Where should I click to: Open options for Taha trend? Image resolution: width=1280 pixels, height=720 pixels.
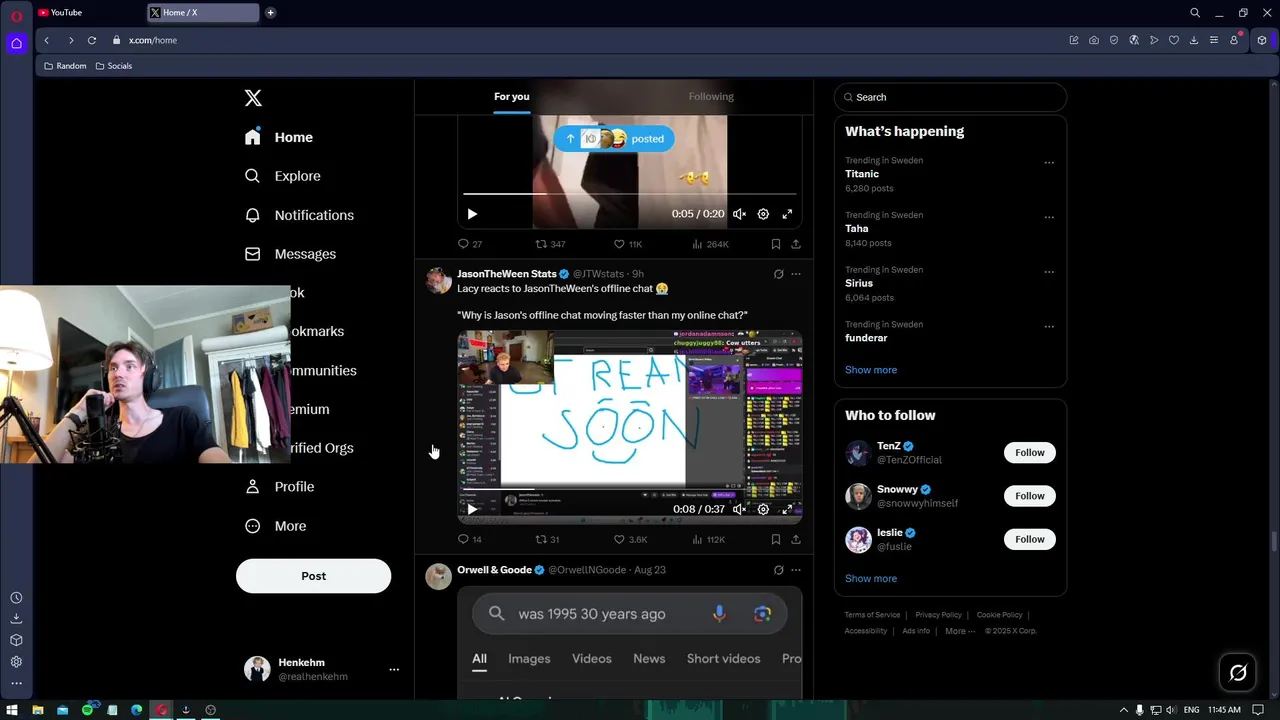click(x=1049, y=217)
